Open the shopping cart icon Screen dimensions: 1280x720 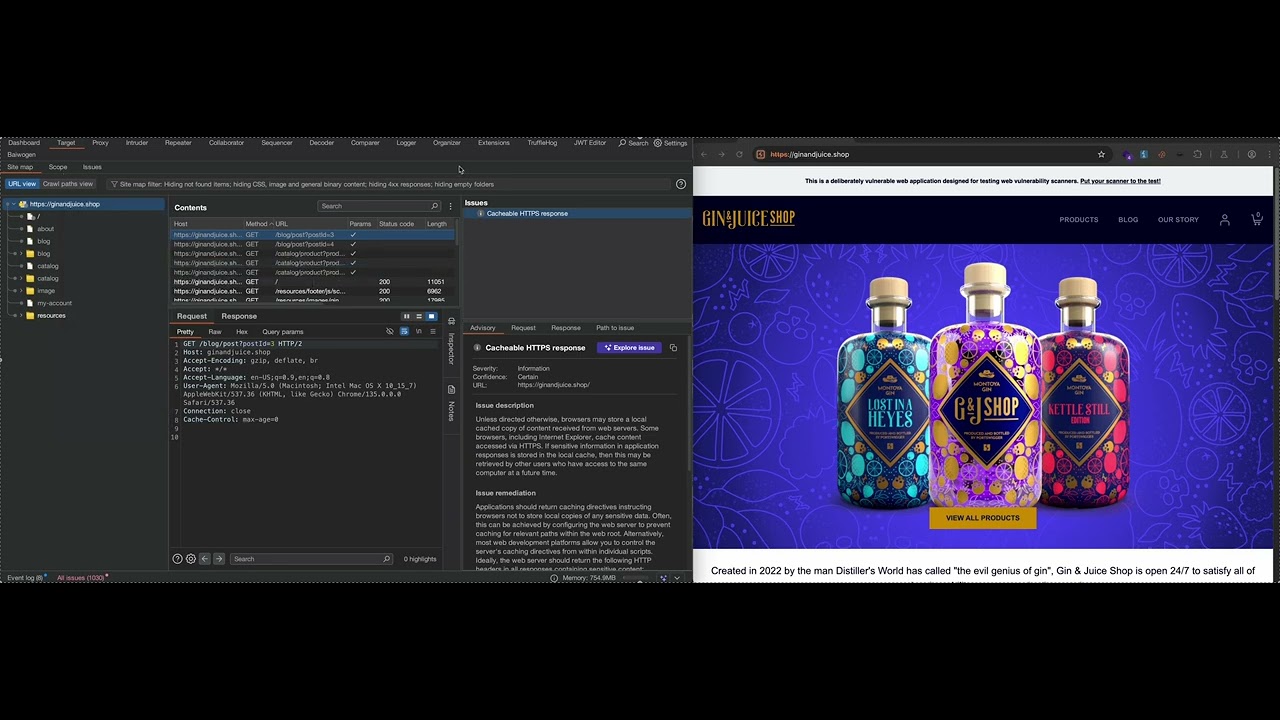tap(1257, 219)
